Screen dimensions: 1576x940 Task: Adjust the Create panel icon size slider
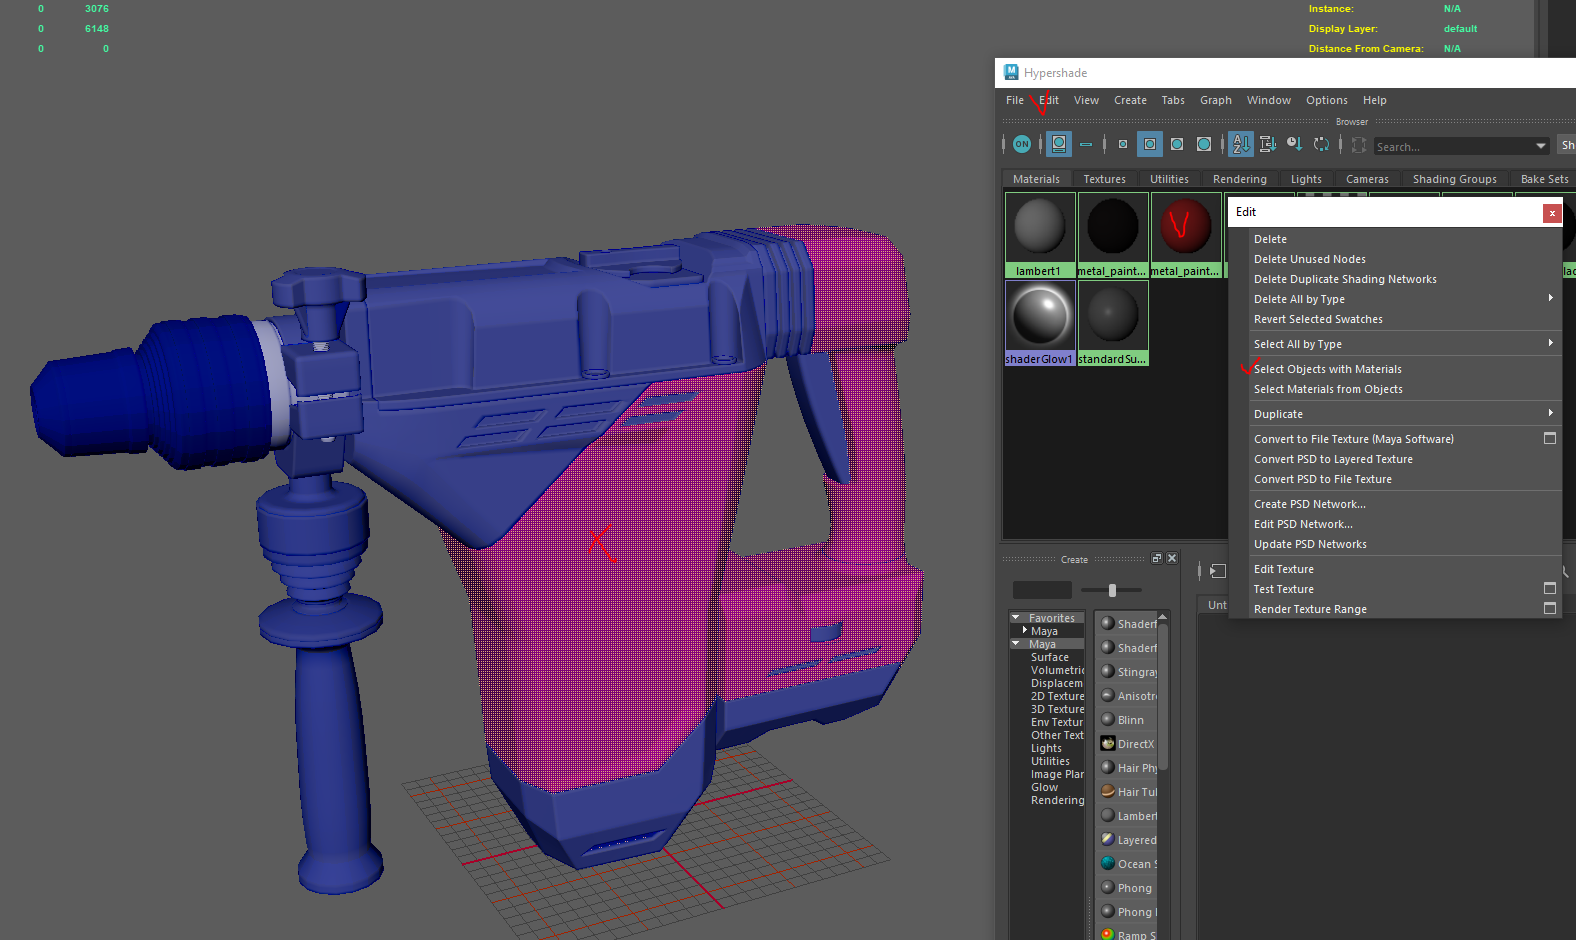click(1112, 590)
